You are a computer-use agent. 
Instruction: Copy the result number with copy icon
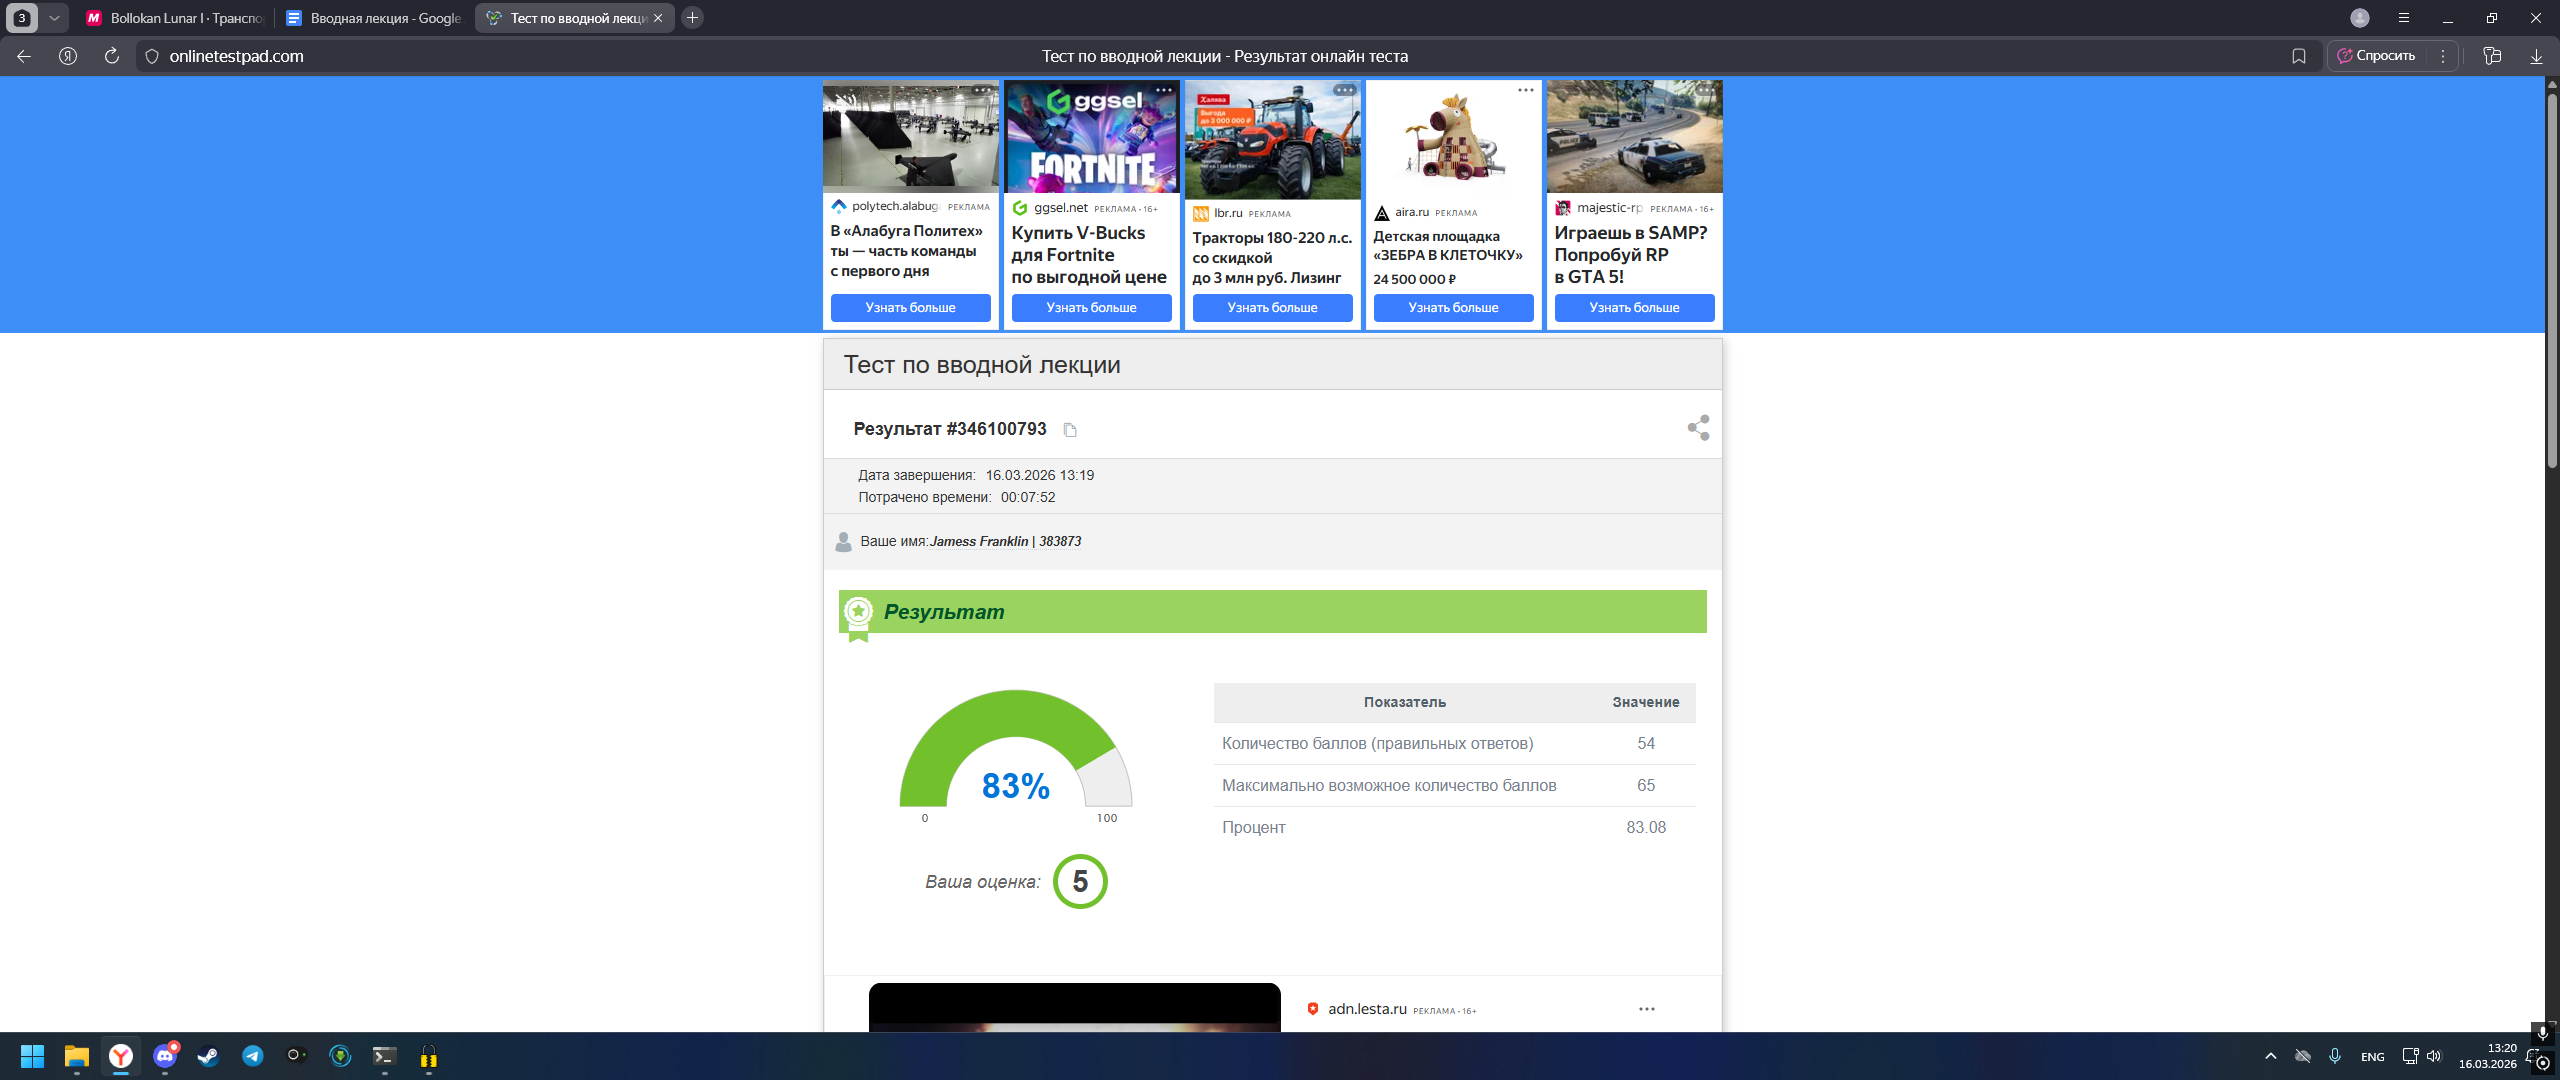click(x=1070, y=430)
